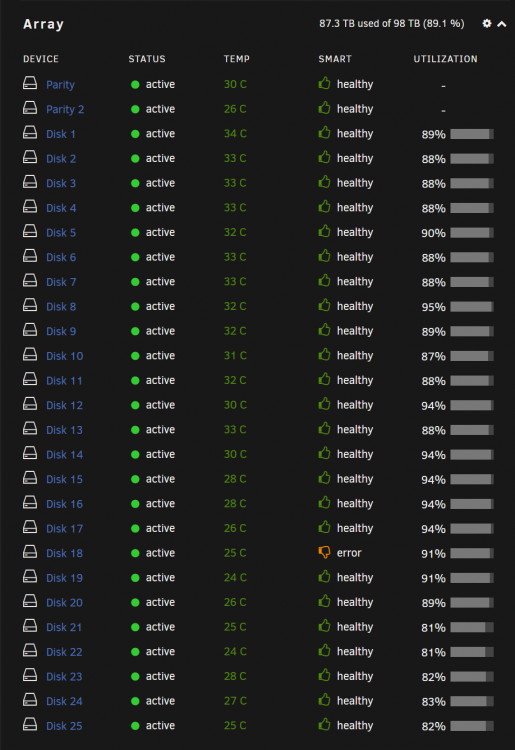Click the Disk 8 utilization bar at 95%
The image size is (515, 750).
point(472,307)
